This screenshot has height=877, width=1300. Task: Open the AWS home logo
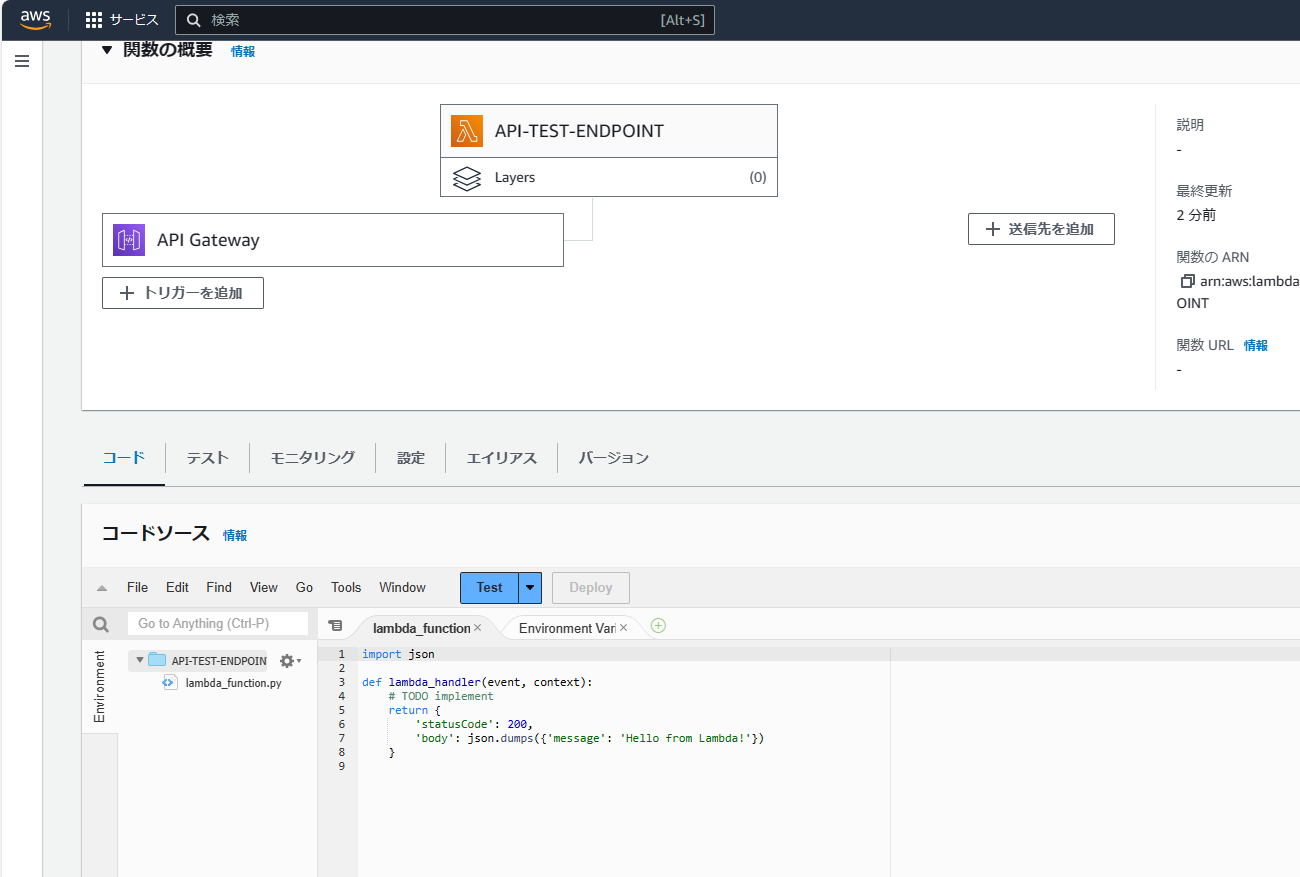(x=35, y=19)
